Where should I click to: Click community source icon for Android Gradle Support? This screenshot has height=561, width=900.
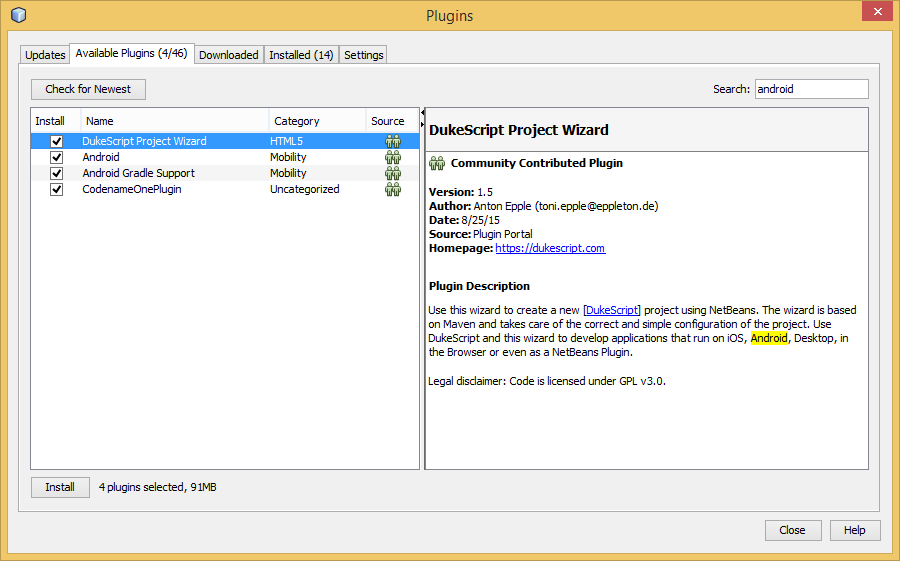393,173
